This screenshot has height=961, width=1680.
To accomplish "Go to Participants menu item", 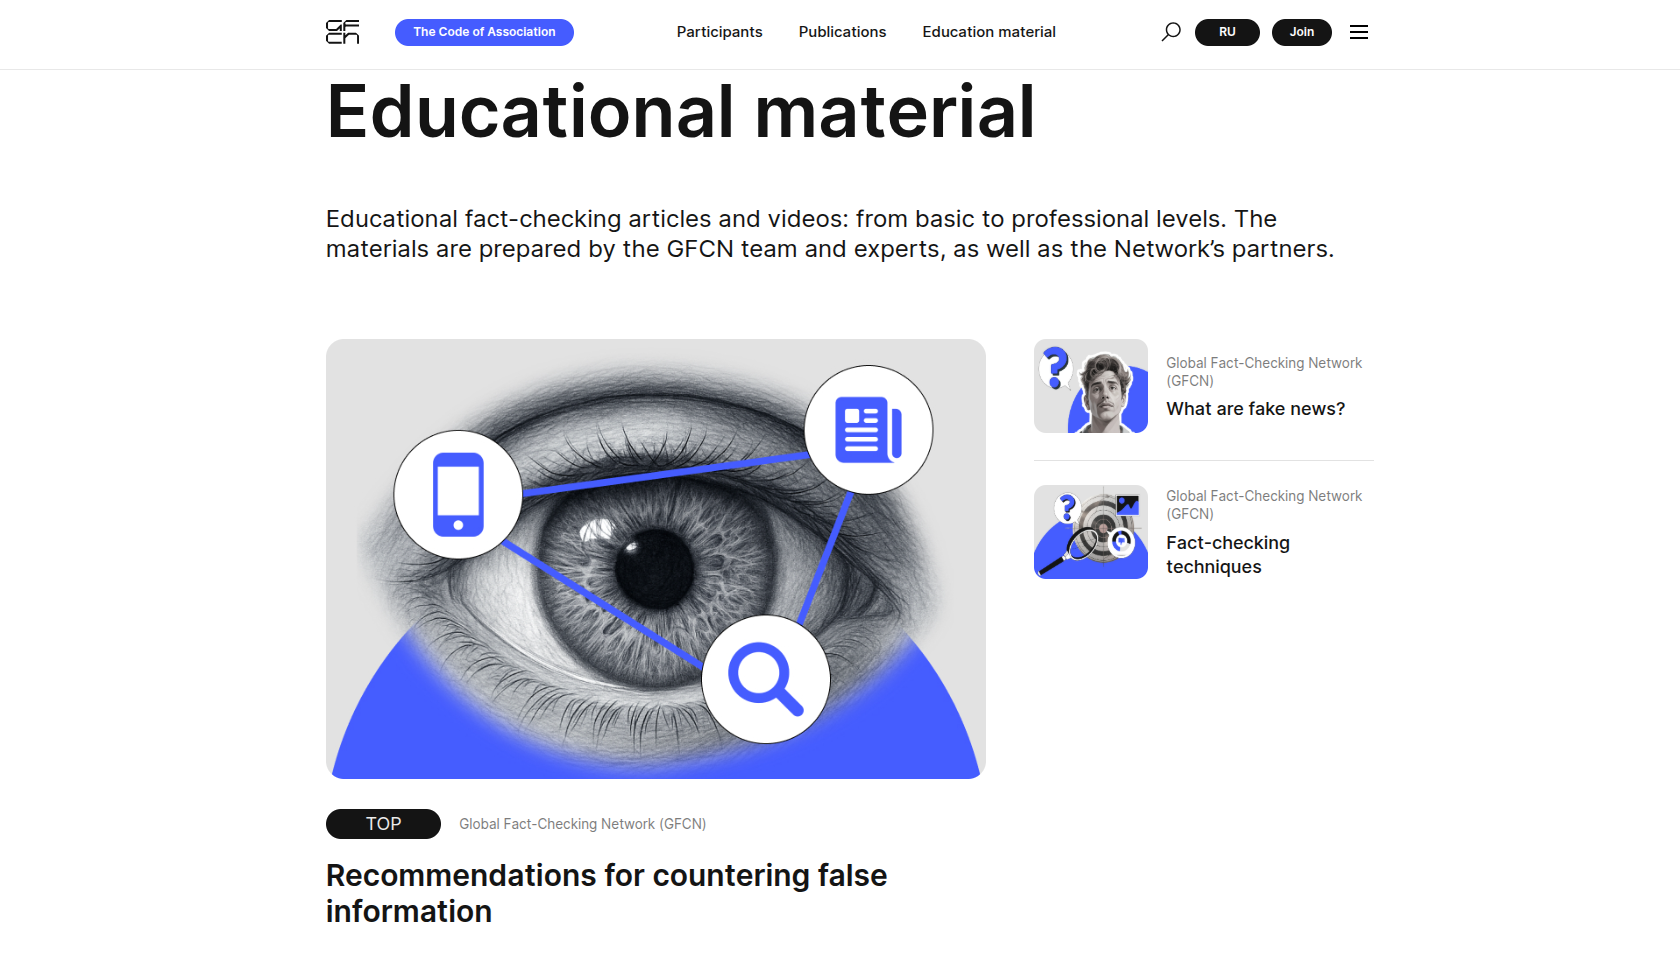I will click(x=719, y=32).
